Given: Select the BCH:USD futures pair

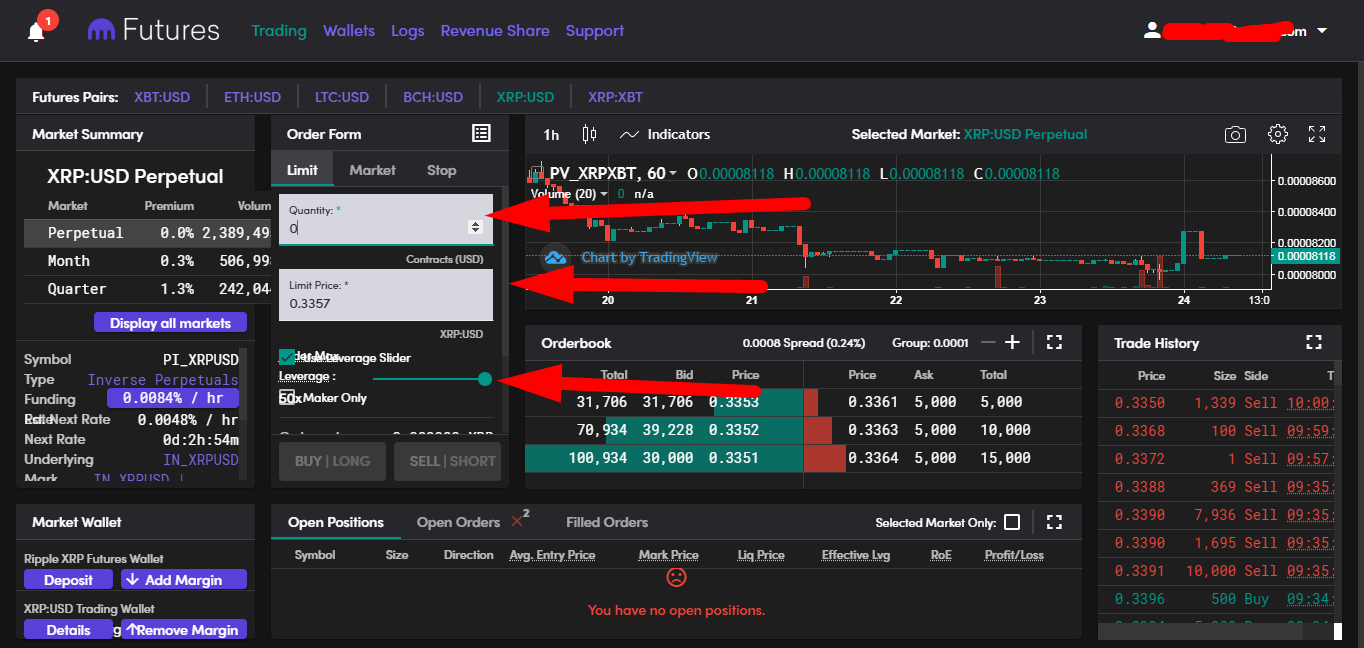Looking at the screenshot, I should (x=433, y=97).
